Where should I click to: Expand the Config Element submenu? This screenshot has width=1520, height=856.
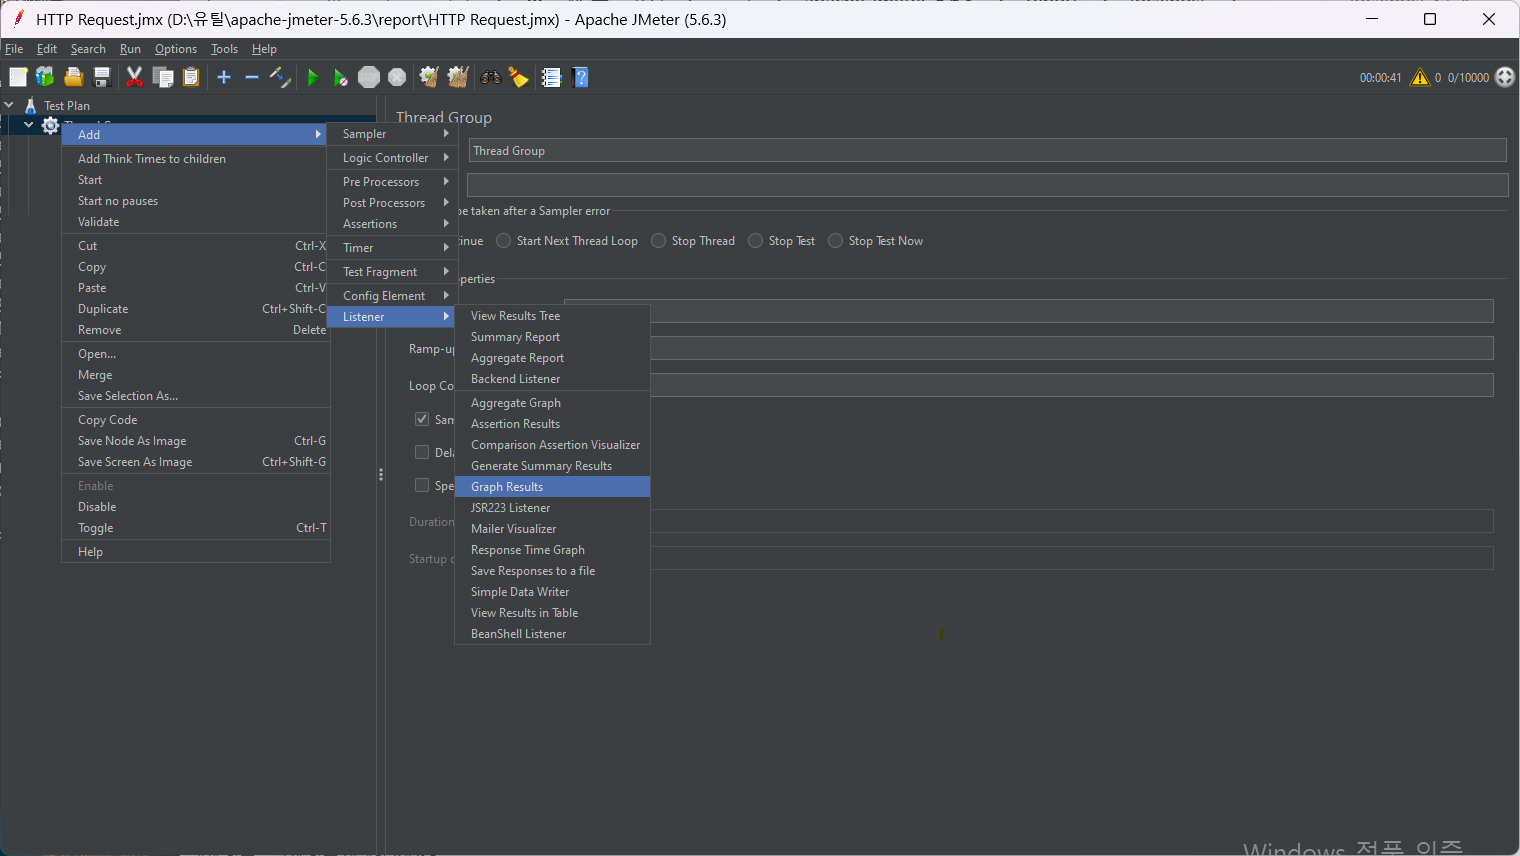point(392,296)
